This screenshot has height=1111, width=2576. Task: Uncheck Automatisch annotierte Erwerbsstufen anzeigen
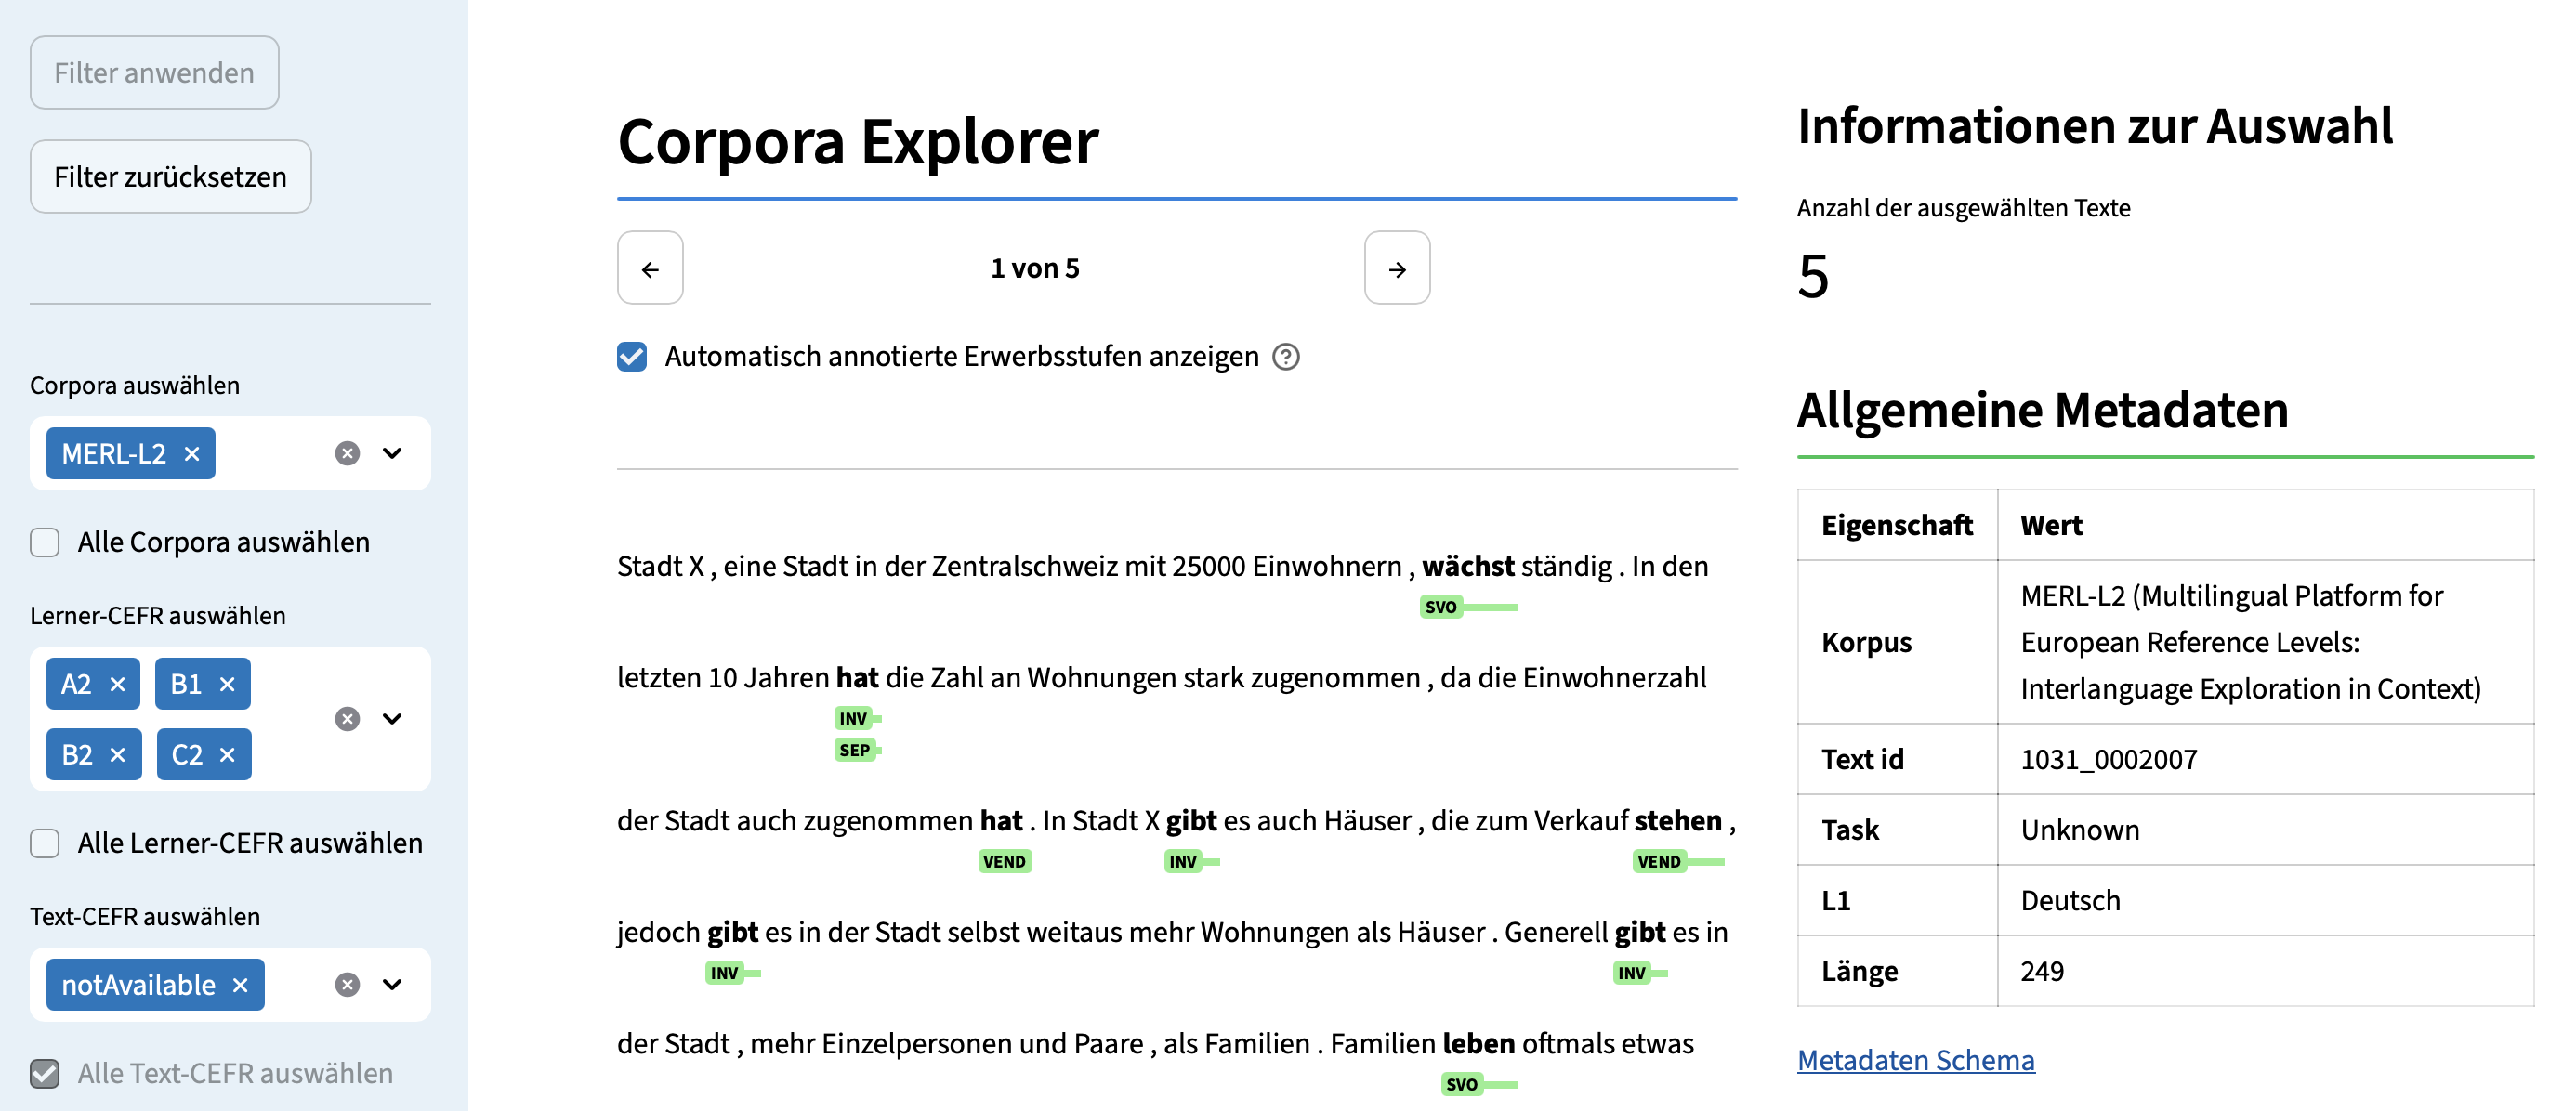coord(632,357)
